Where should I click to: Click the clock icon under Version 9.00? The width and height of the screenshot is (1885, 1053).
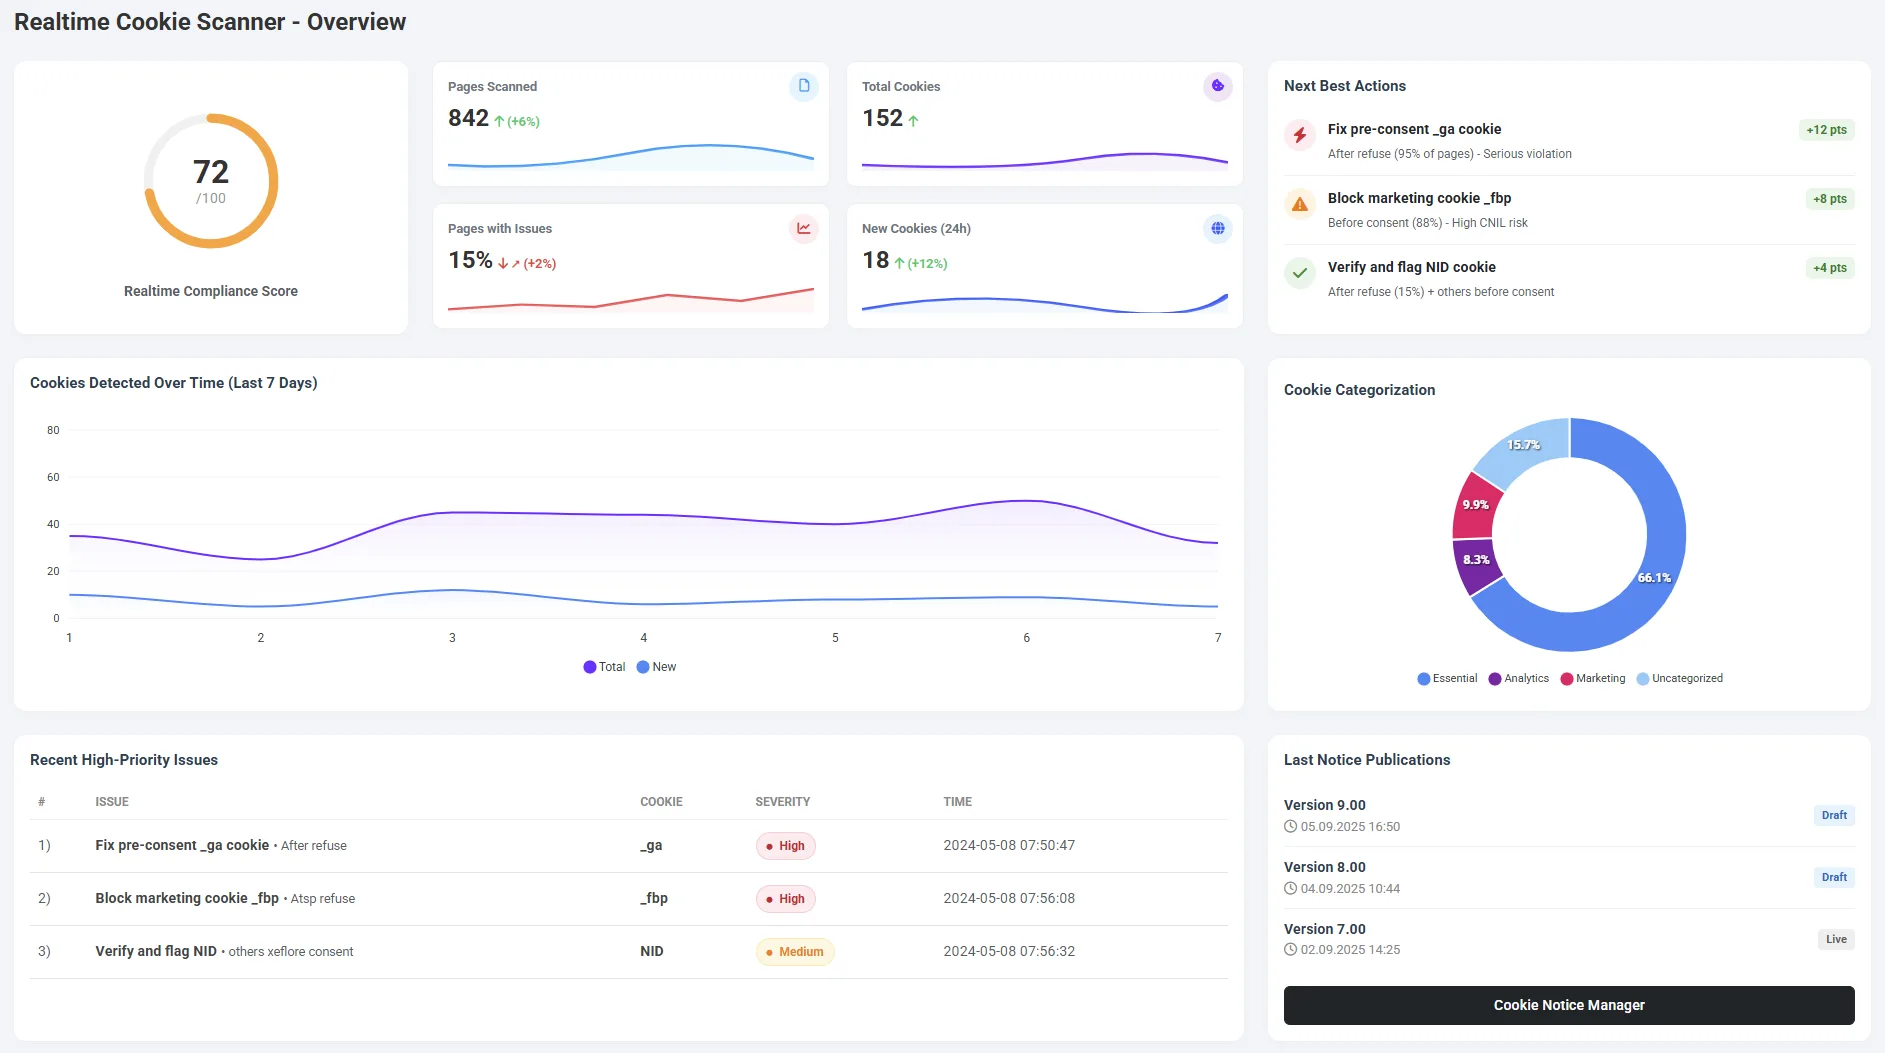[x=1291, y=827]
